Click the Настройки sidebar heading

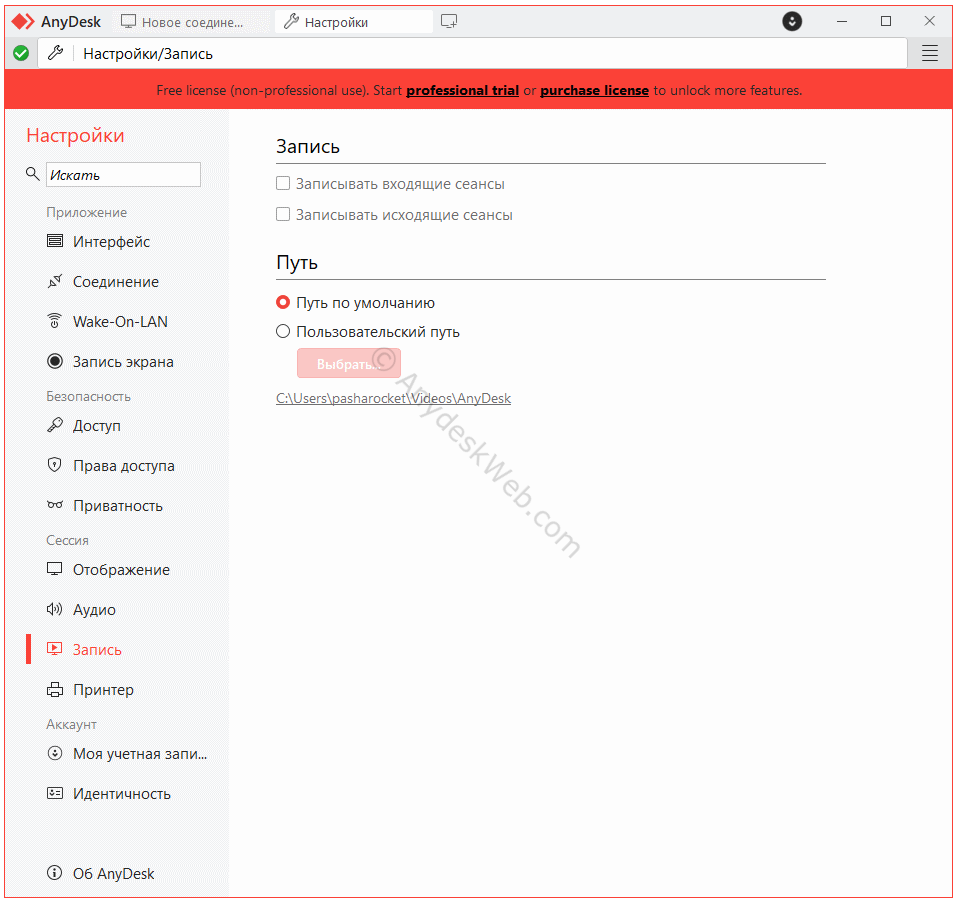[75, 135]
